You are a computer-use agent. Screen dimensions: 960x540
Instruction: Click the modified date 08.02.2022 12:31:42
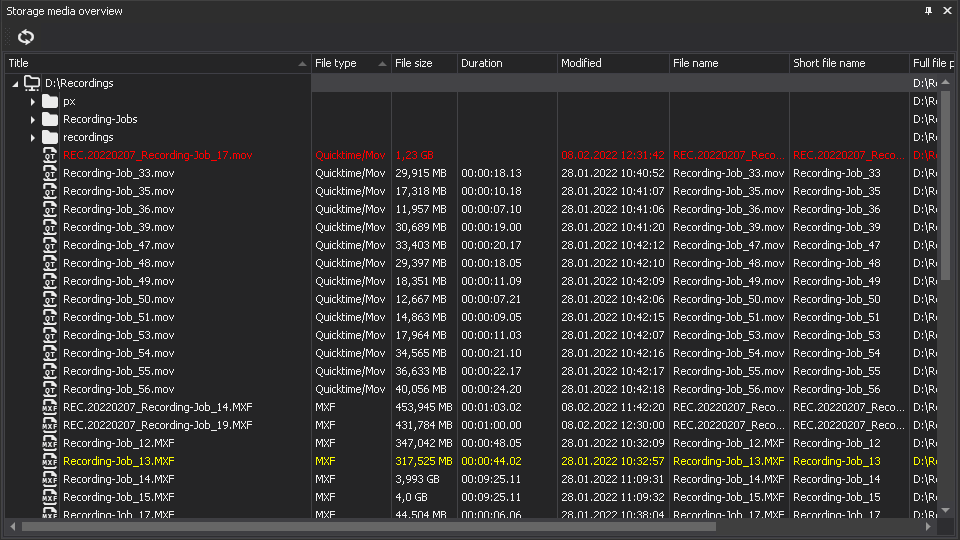(613, 156)
